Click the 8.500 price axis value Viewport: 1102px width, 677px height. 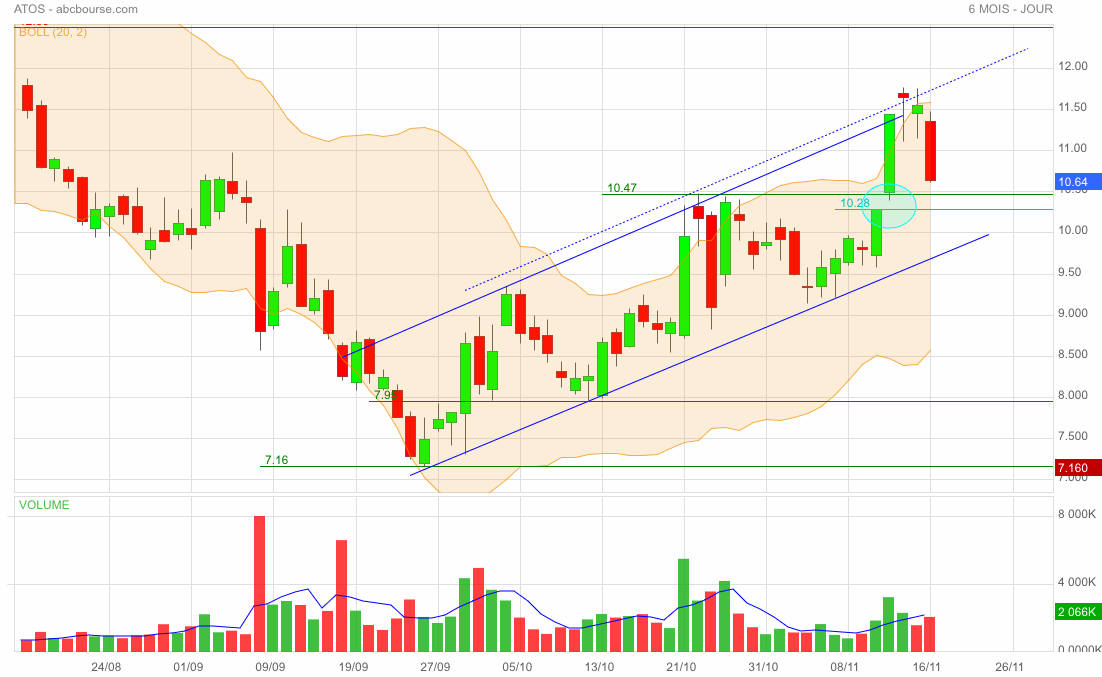(1072, 354)
